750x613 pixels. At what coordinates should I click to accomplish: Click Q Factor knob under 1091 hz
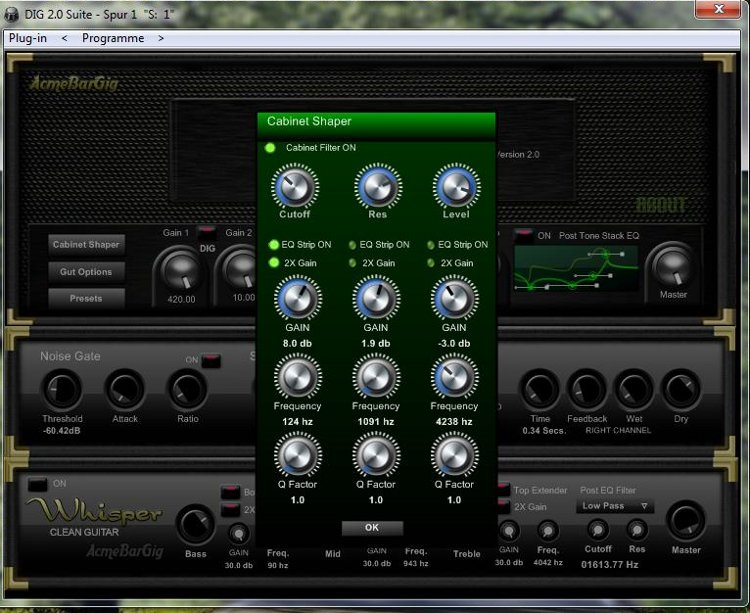click(x=376, y=455)
